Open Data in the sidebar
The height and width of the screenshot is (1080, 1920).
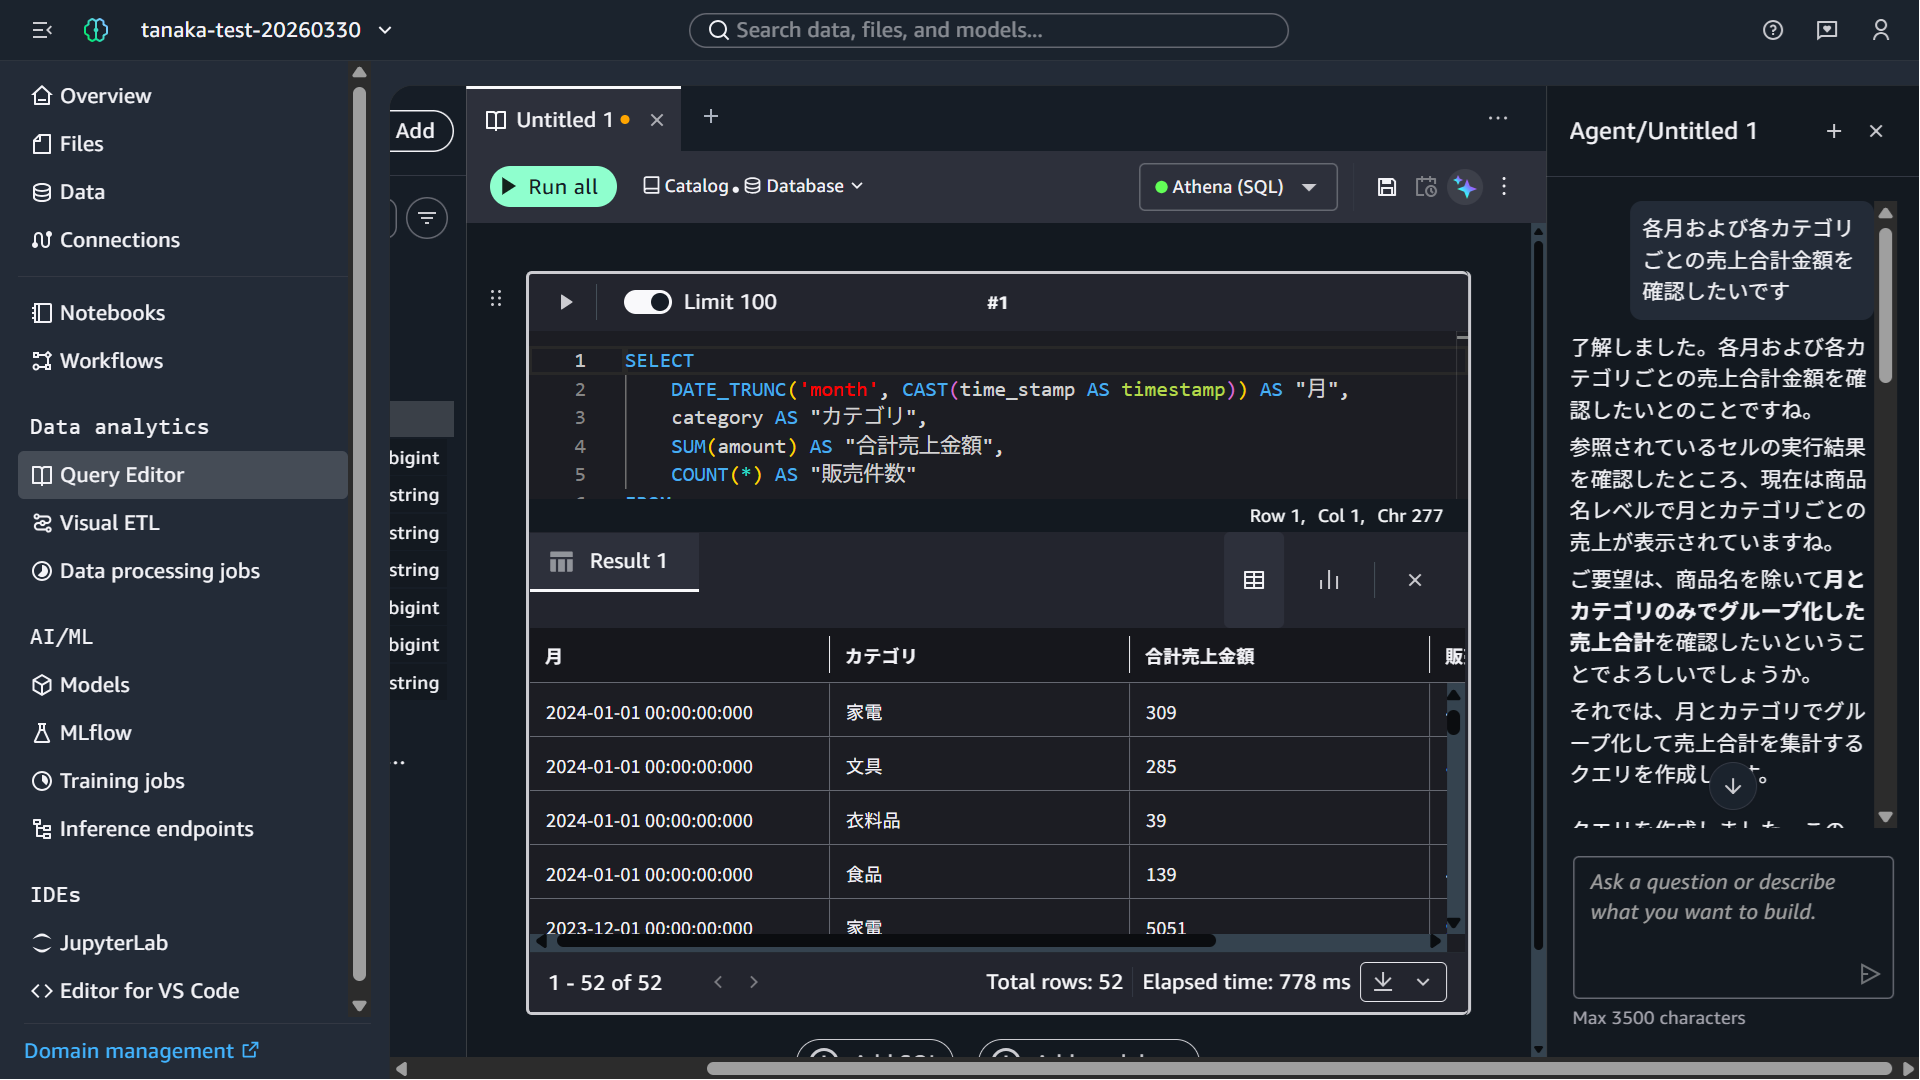coord(183,192)
